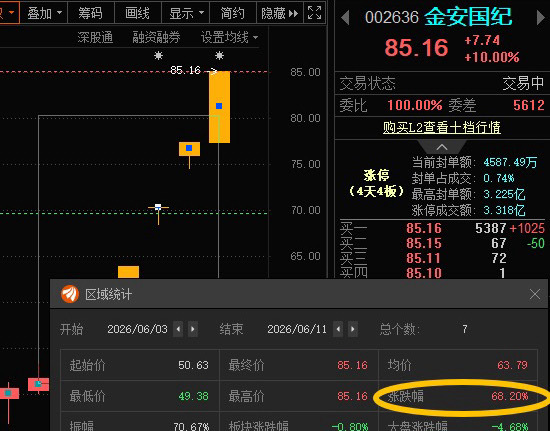
Task: Click stock name 金安国纪
Action: (468, 16)
